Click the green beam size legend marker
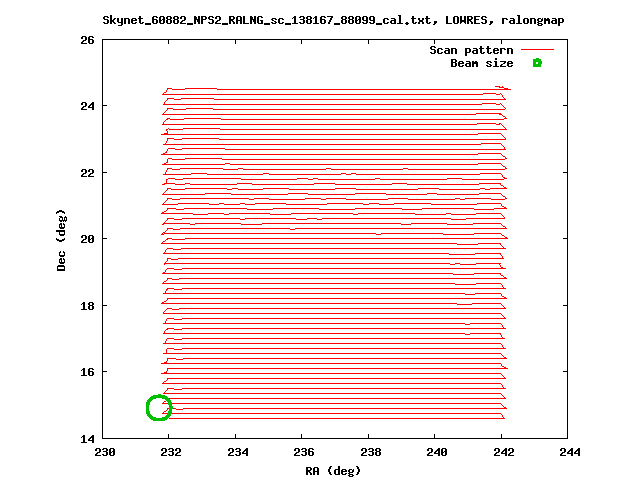The image size is (640, 480). coord(537,63)
